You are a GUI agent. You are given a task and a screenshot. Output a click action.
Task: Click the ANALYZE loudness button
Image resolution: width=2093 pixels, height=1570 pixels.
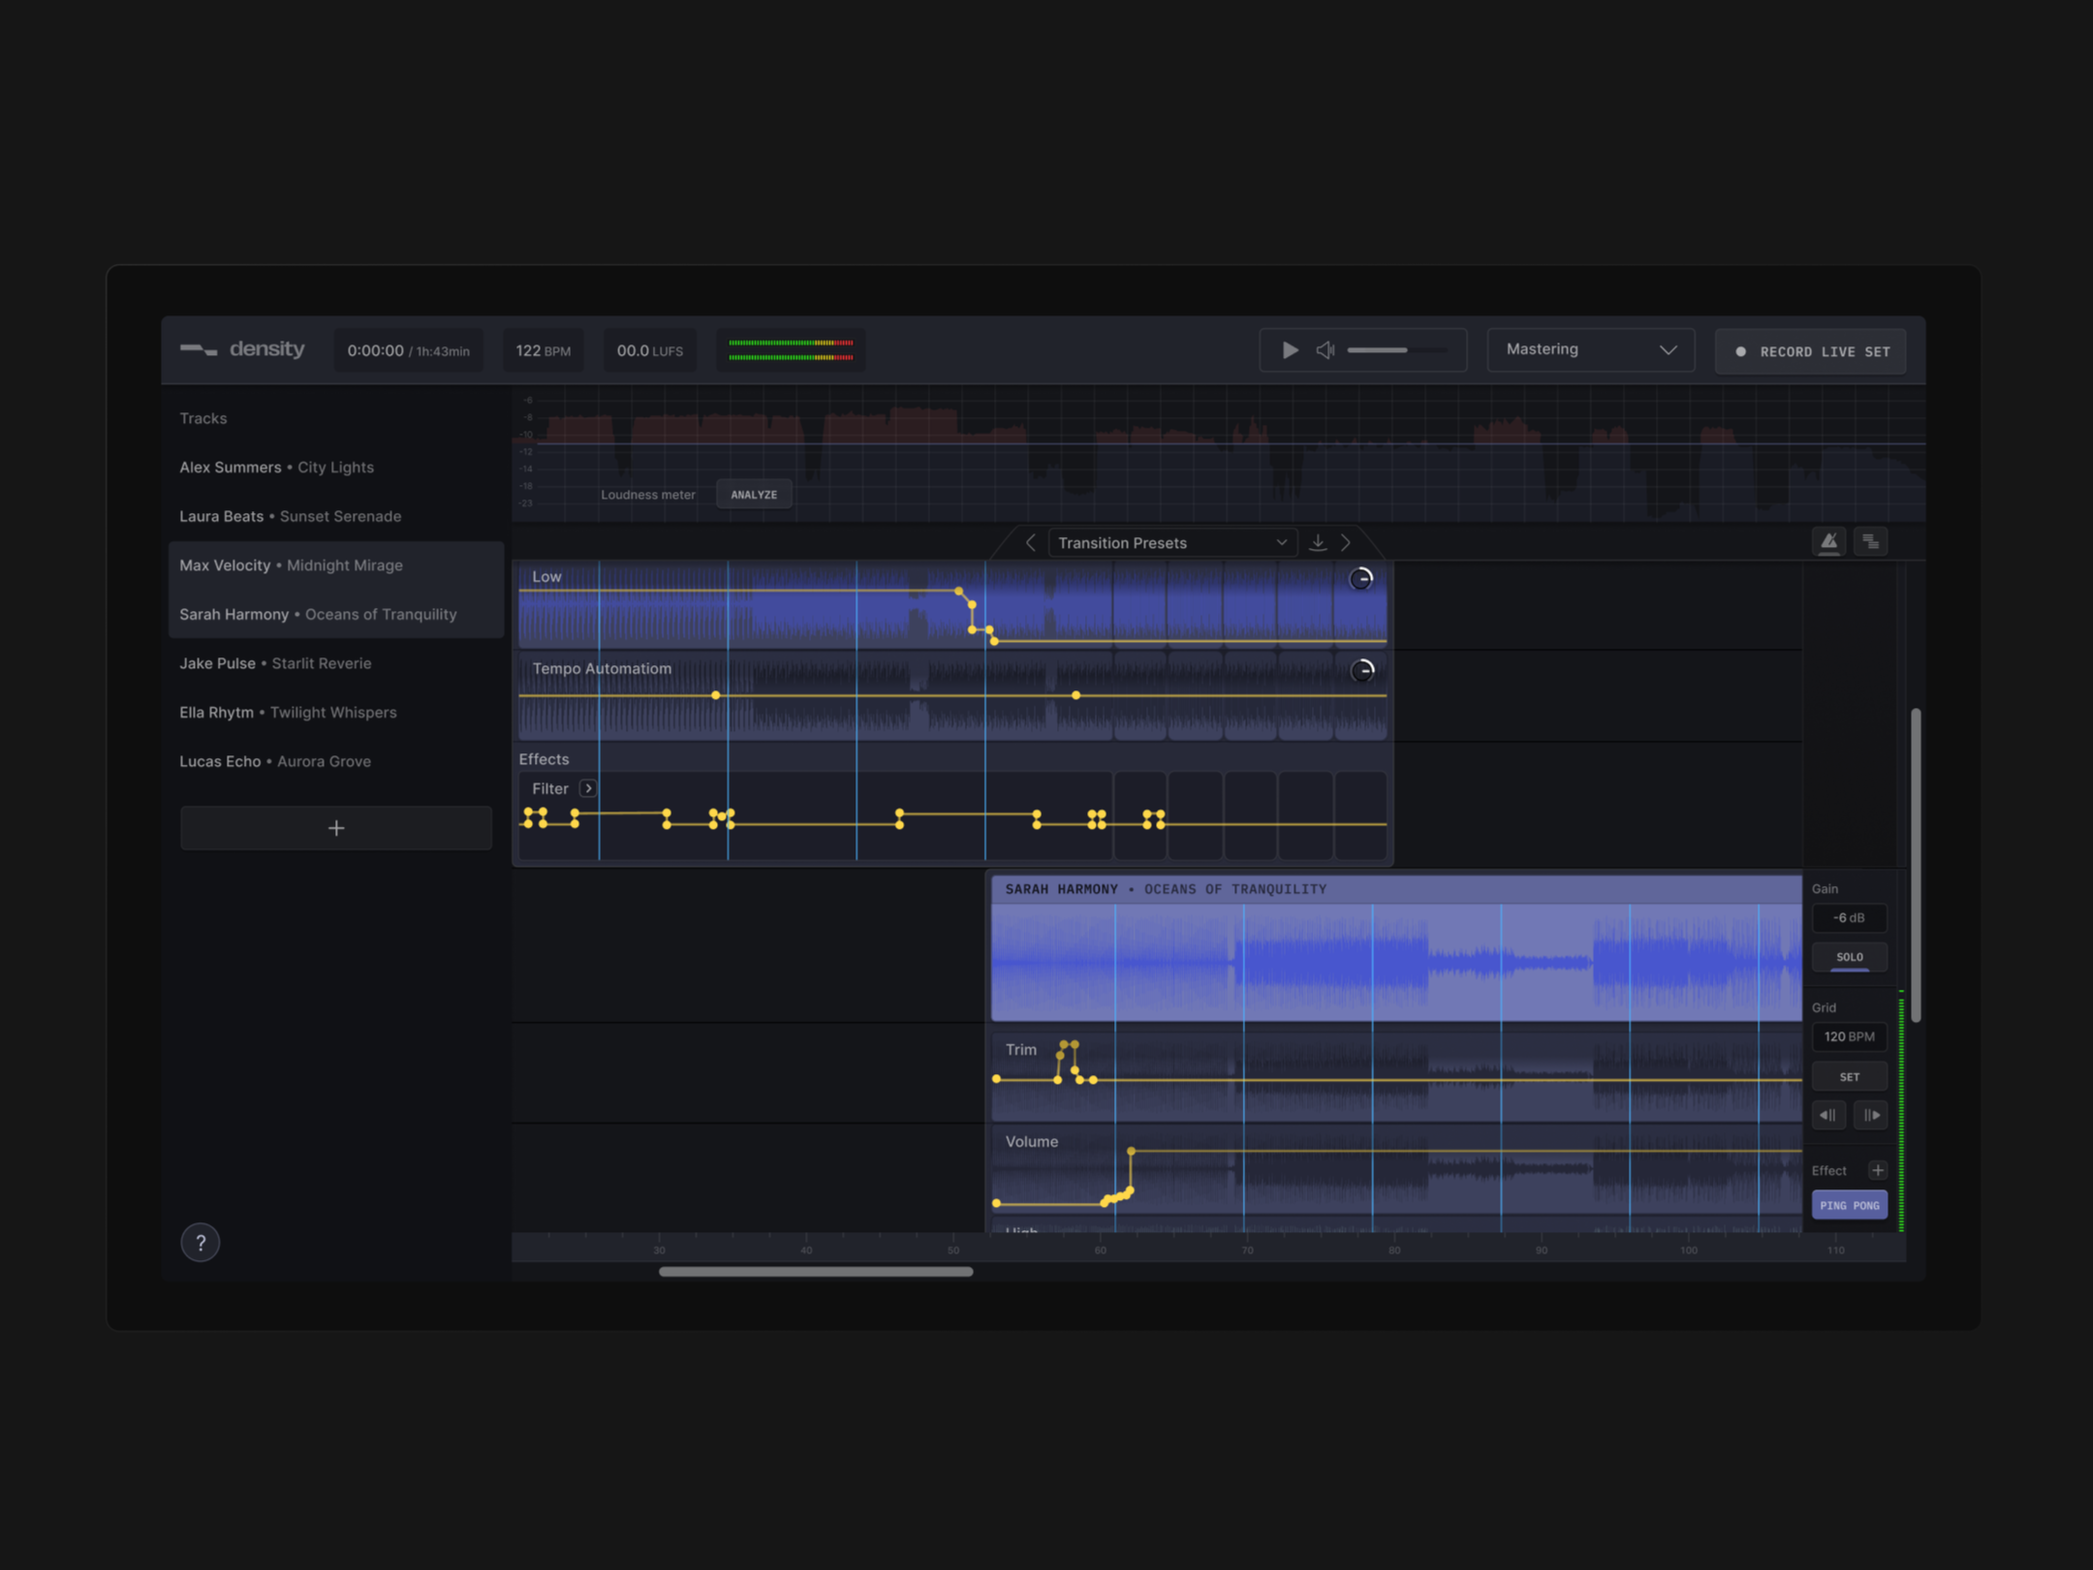tap(753, 494)
